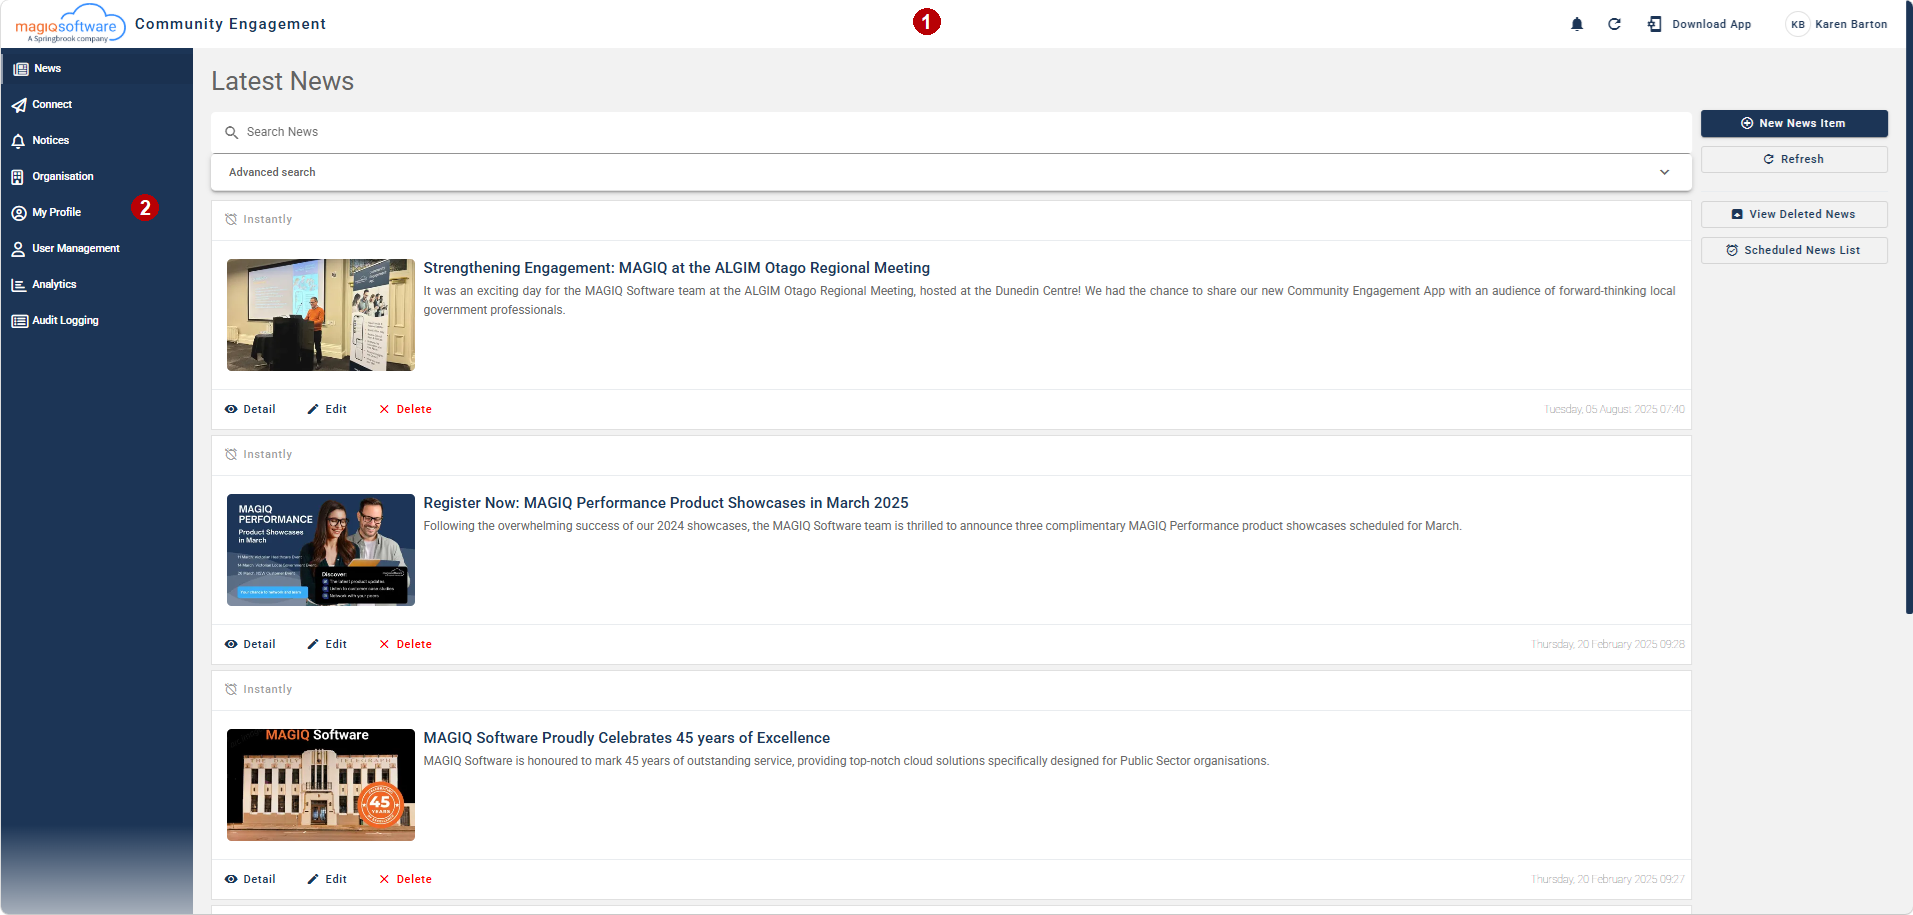Viewport: 1913px width, 915px height.
Task: Open headline MAGIQ Software Proudly Celebrates 45 years
Action: (x=626, y=738)
